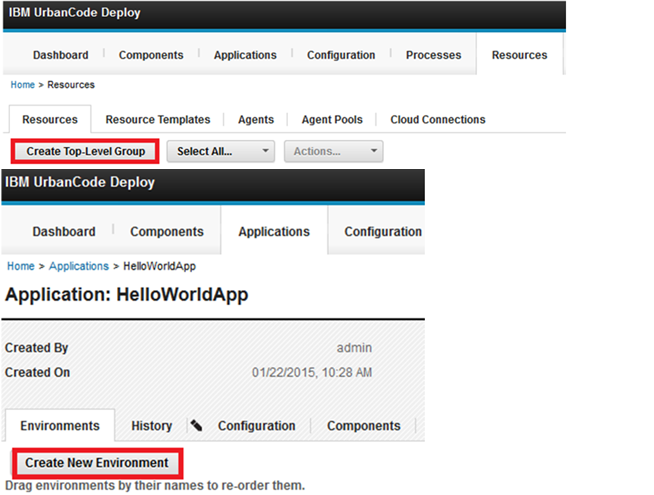Click the created date 01/22/2015, 10:28 AM
Viewport: 654px width, 495px height.
312,372
